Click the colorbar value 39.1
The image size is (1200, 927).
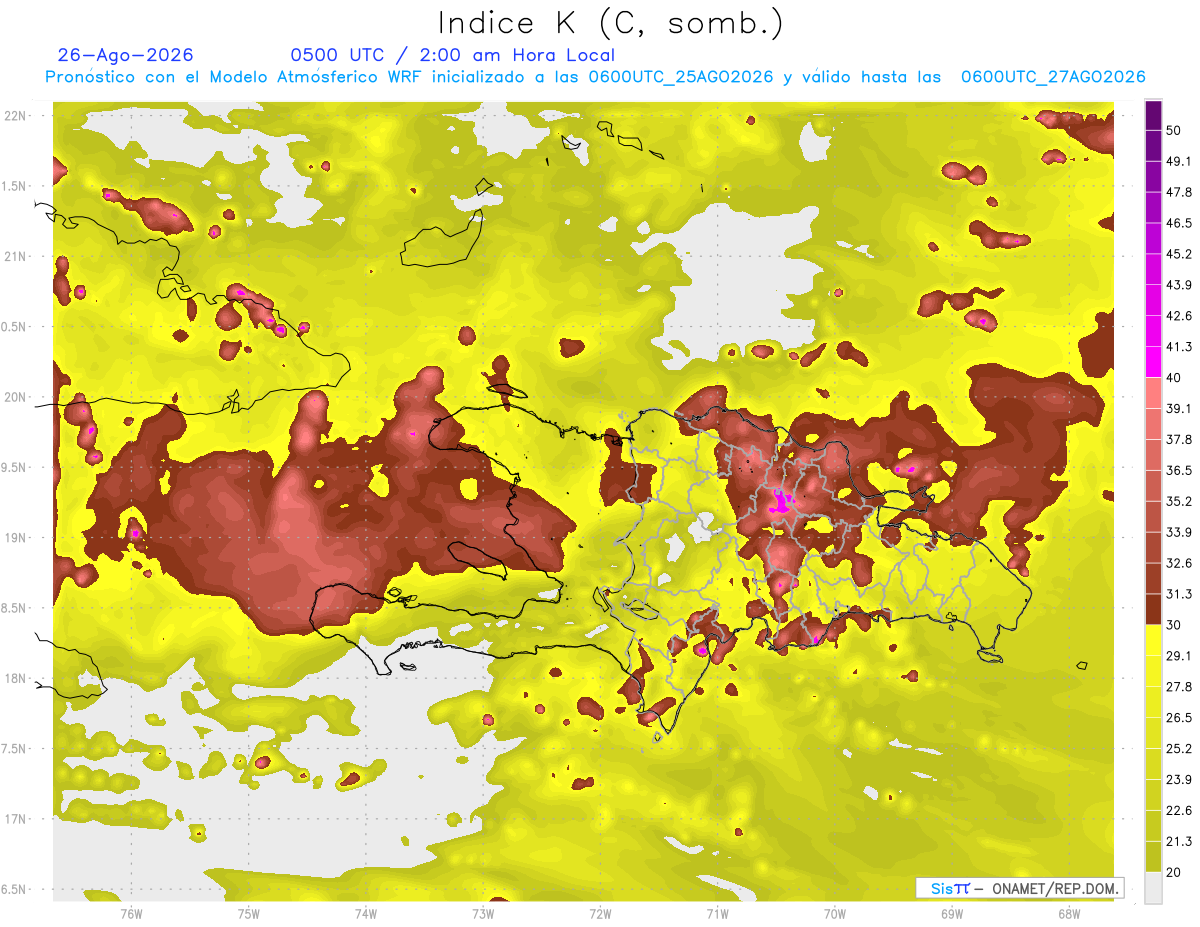(1179, 408)
